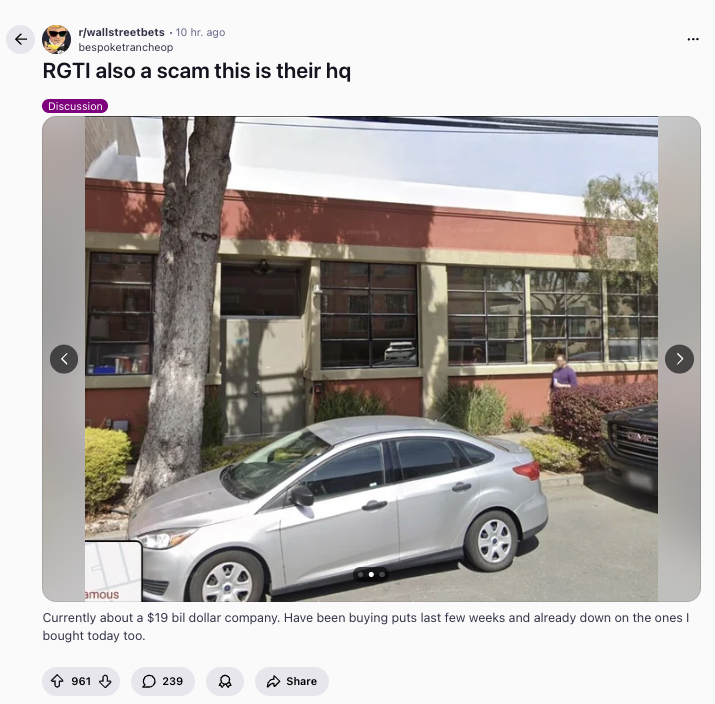Click the 10 hr. ago timestamp
Screen dimensions: 715x704
point(200,32)
